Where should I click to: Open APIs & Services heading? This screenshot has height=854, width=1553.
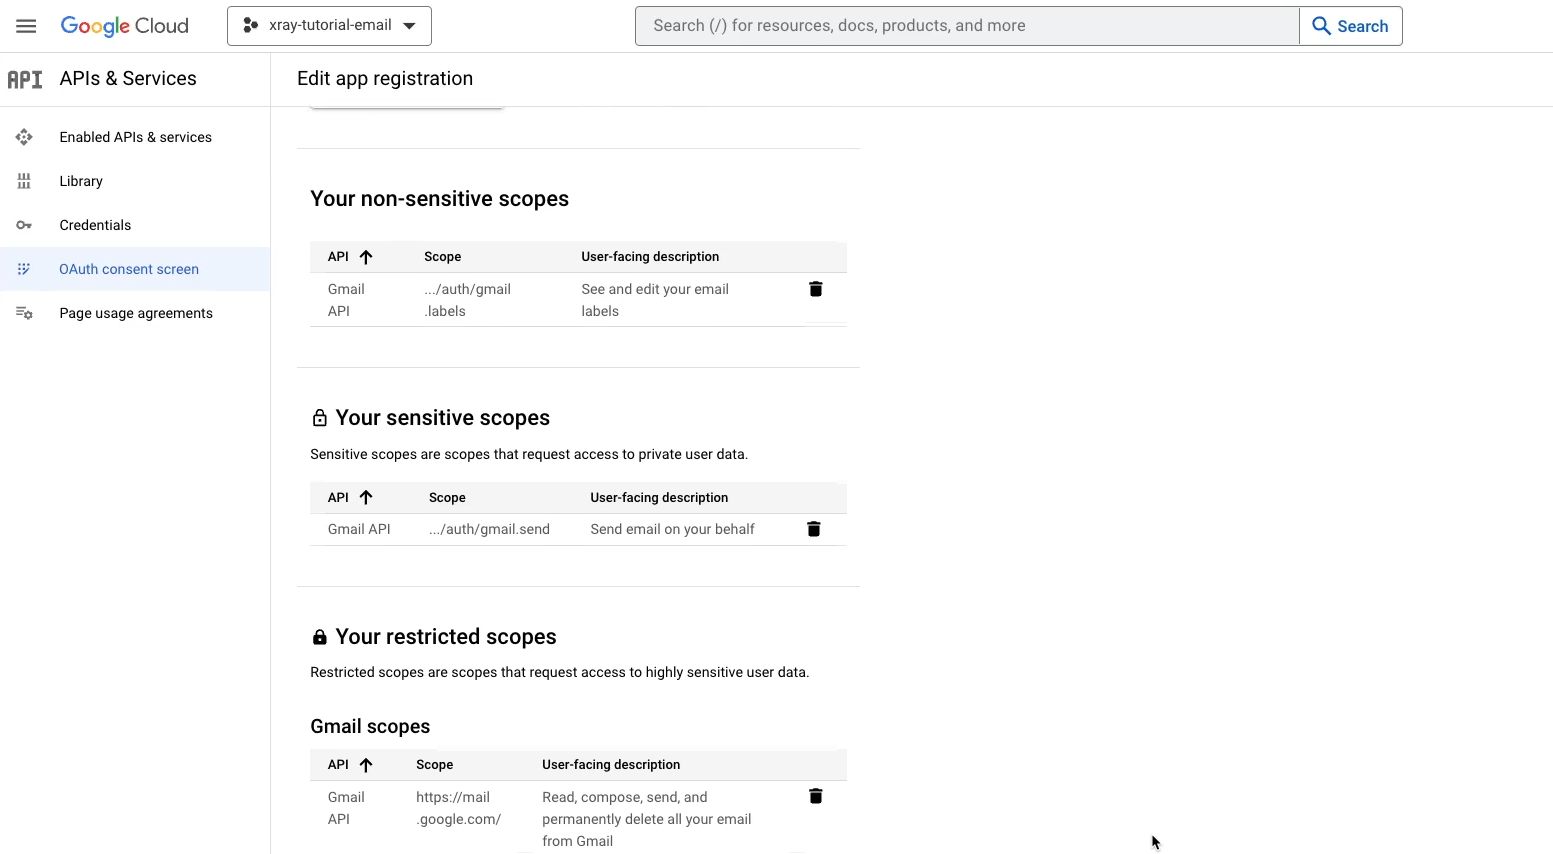(128, 79)
